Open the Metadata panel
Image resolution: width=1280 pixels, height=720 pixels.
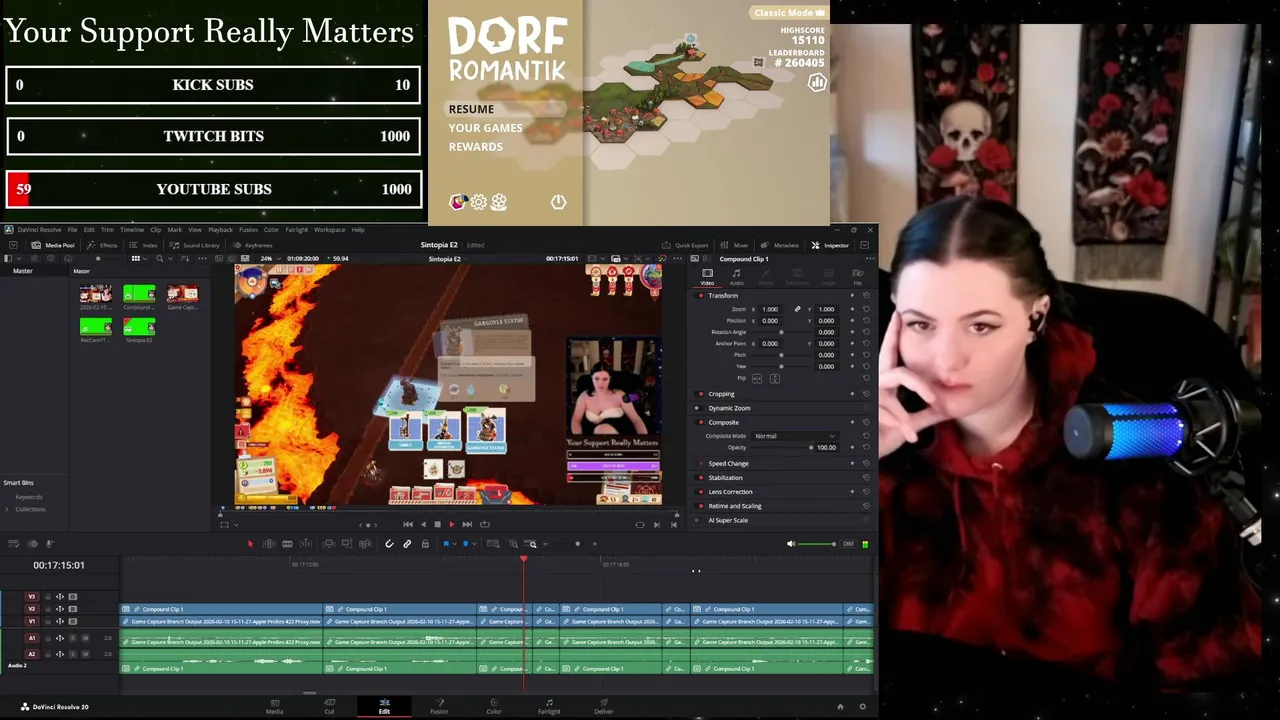[x=779, y=245]
